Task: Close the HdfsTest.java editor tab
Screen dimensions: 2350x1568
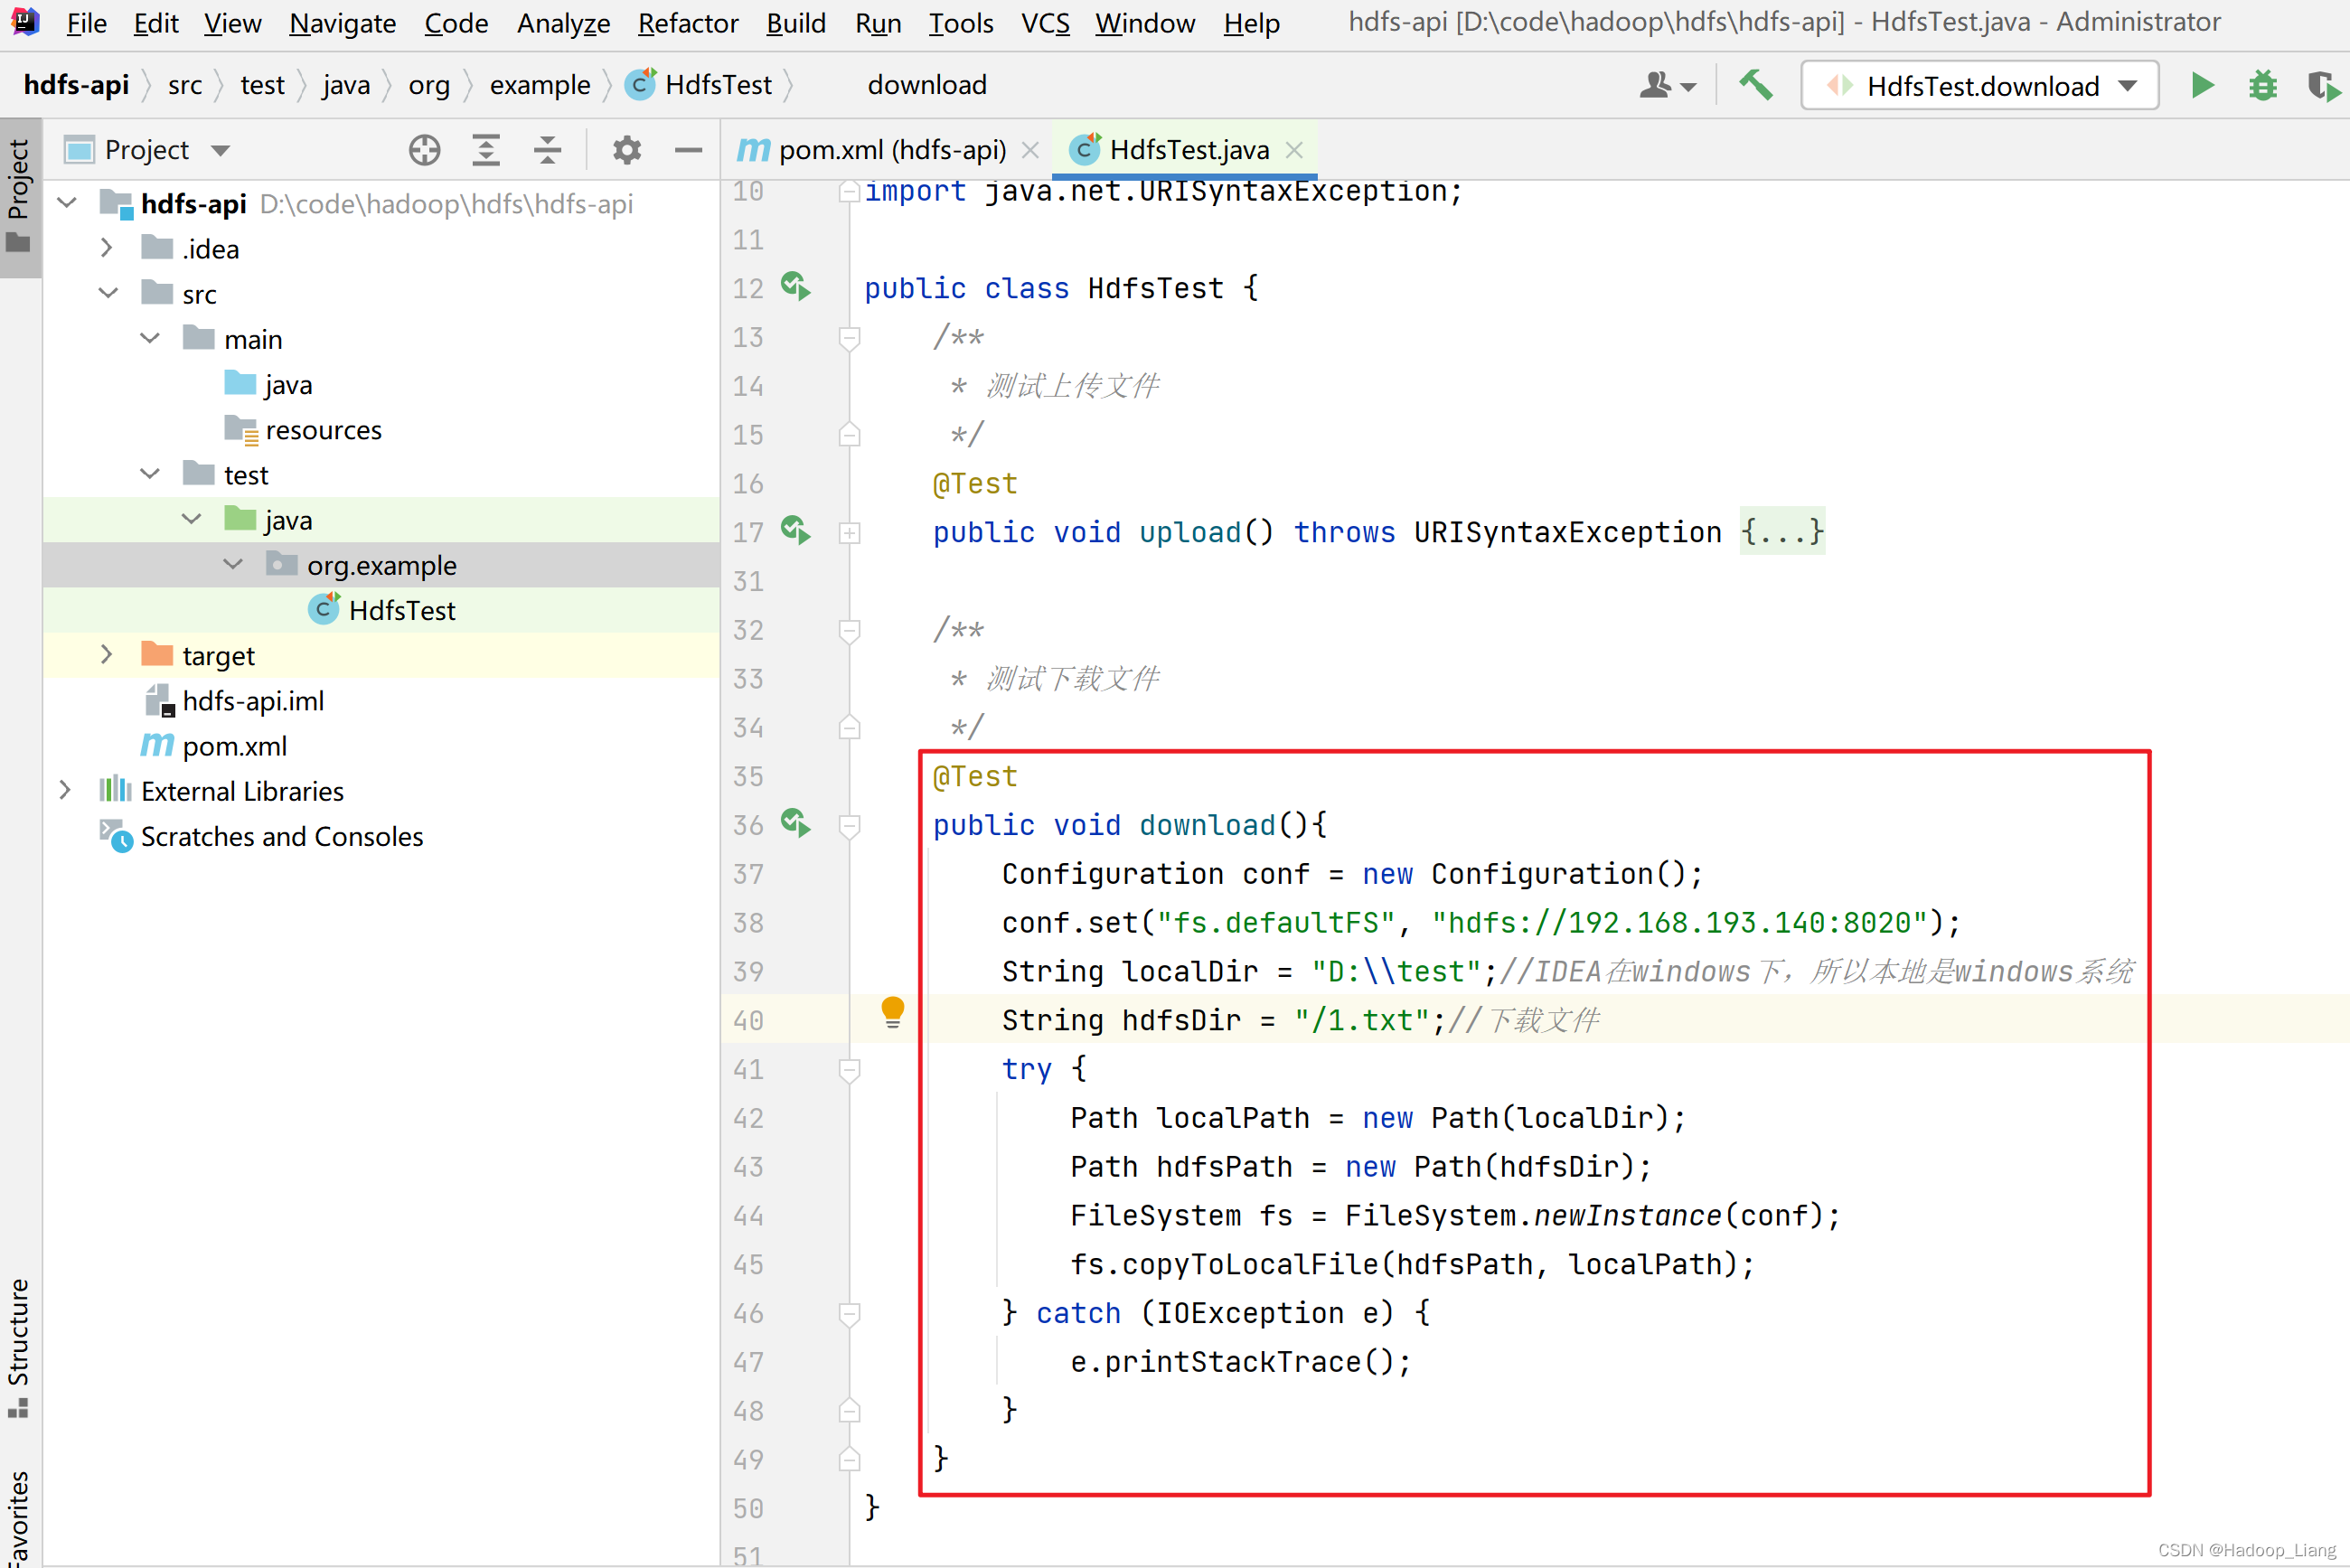Action: tap(1294, 150)
